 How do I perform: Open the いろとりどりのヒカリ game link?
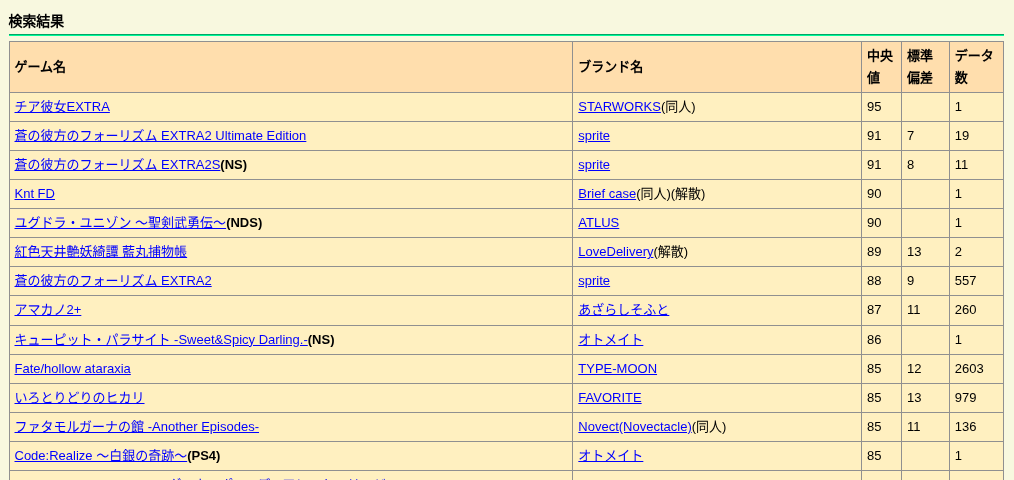(79, 398)
